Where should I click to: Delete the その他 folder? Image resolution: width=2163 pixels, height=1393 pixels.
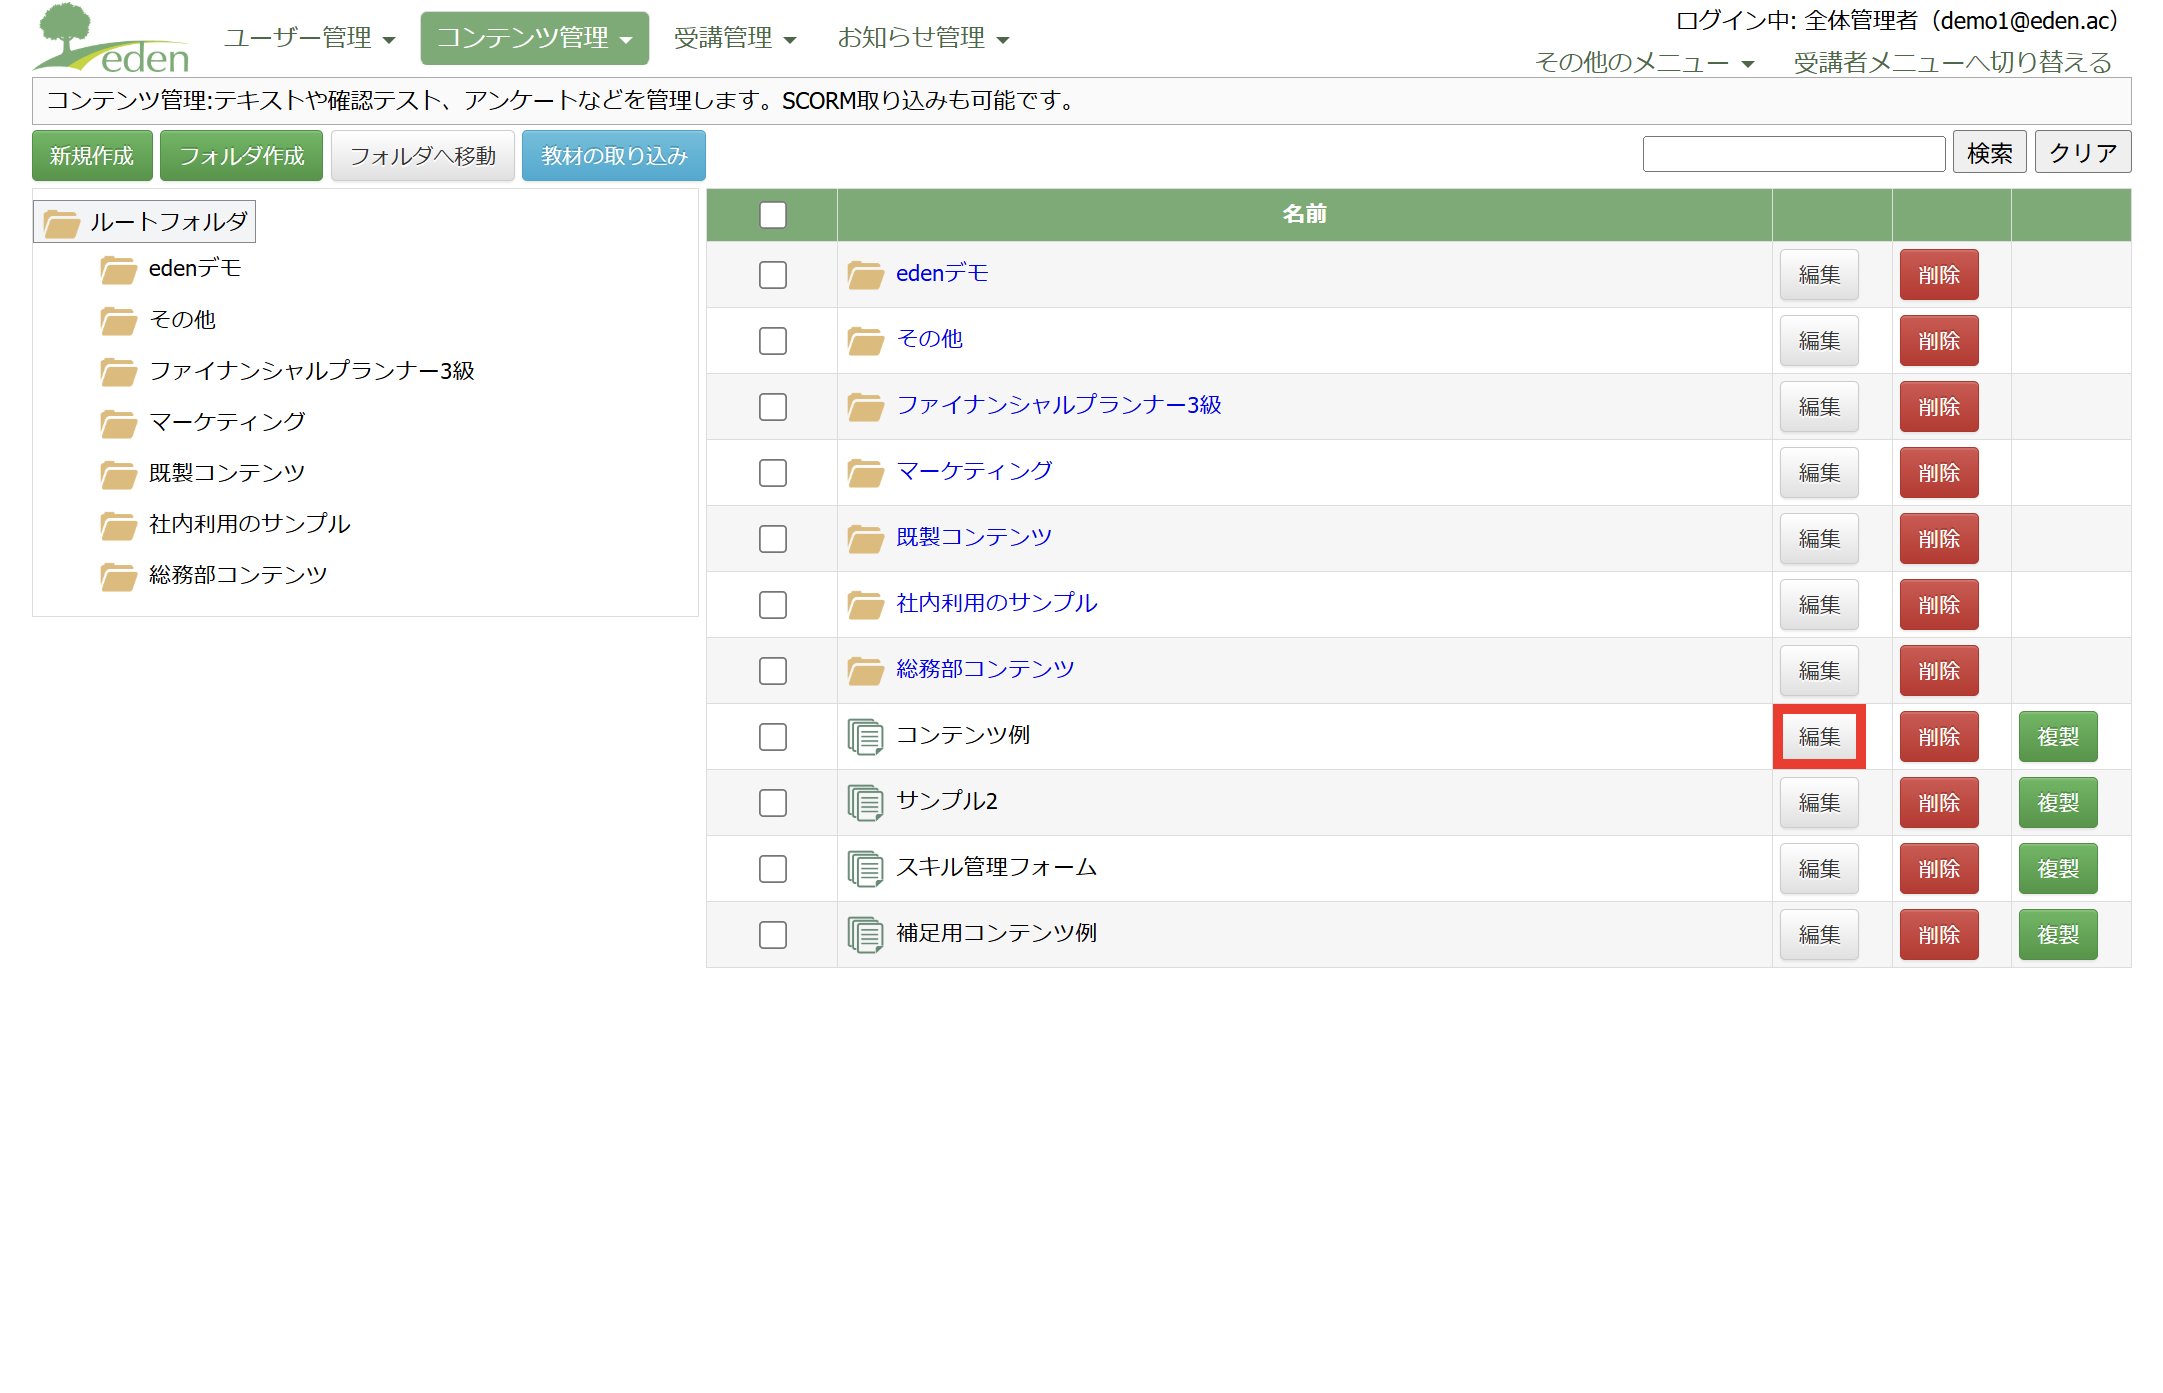(x=1939, y=341)
